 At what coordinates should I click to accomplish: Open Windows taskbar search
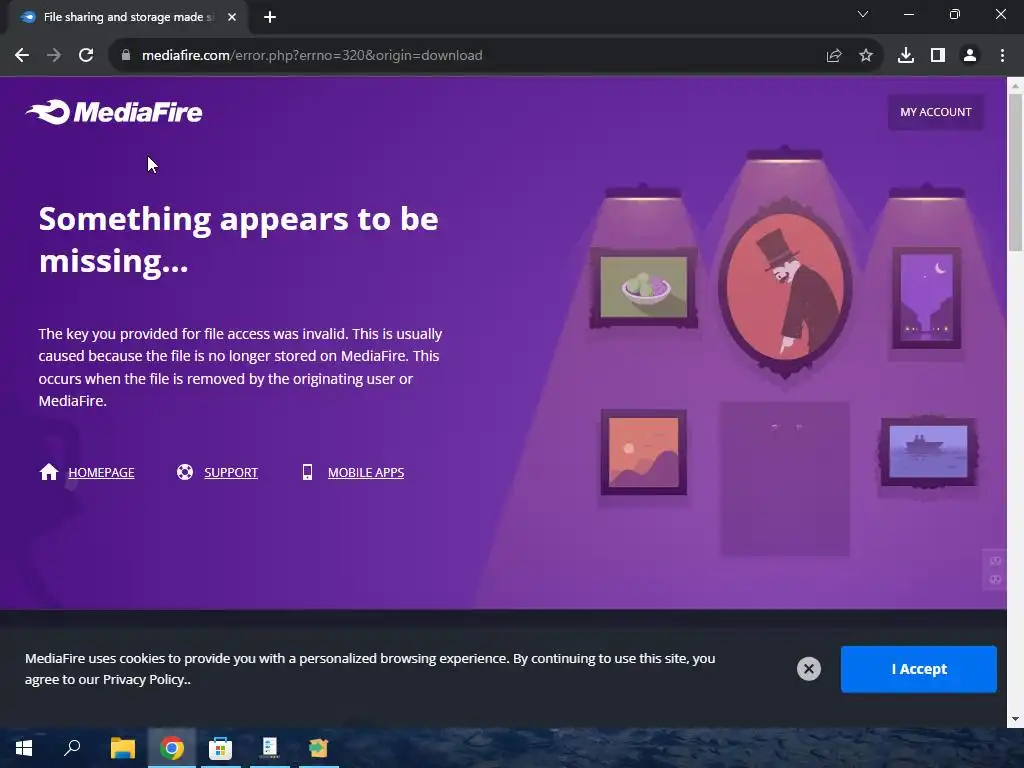72,748
